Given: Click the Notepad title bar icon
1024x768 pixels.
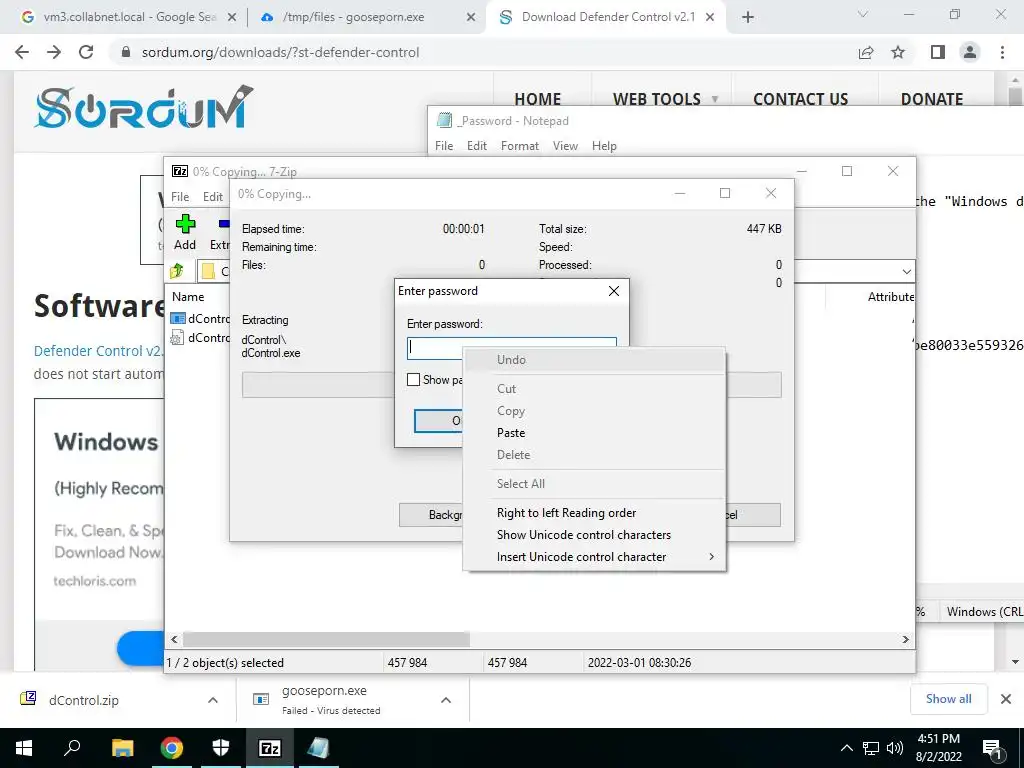Looking at the screenshot, I should [444, 120].
